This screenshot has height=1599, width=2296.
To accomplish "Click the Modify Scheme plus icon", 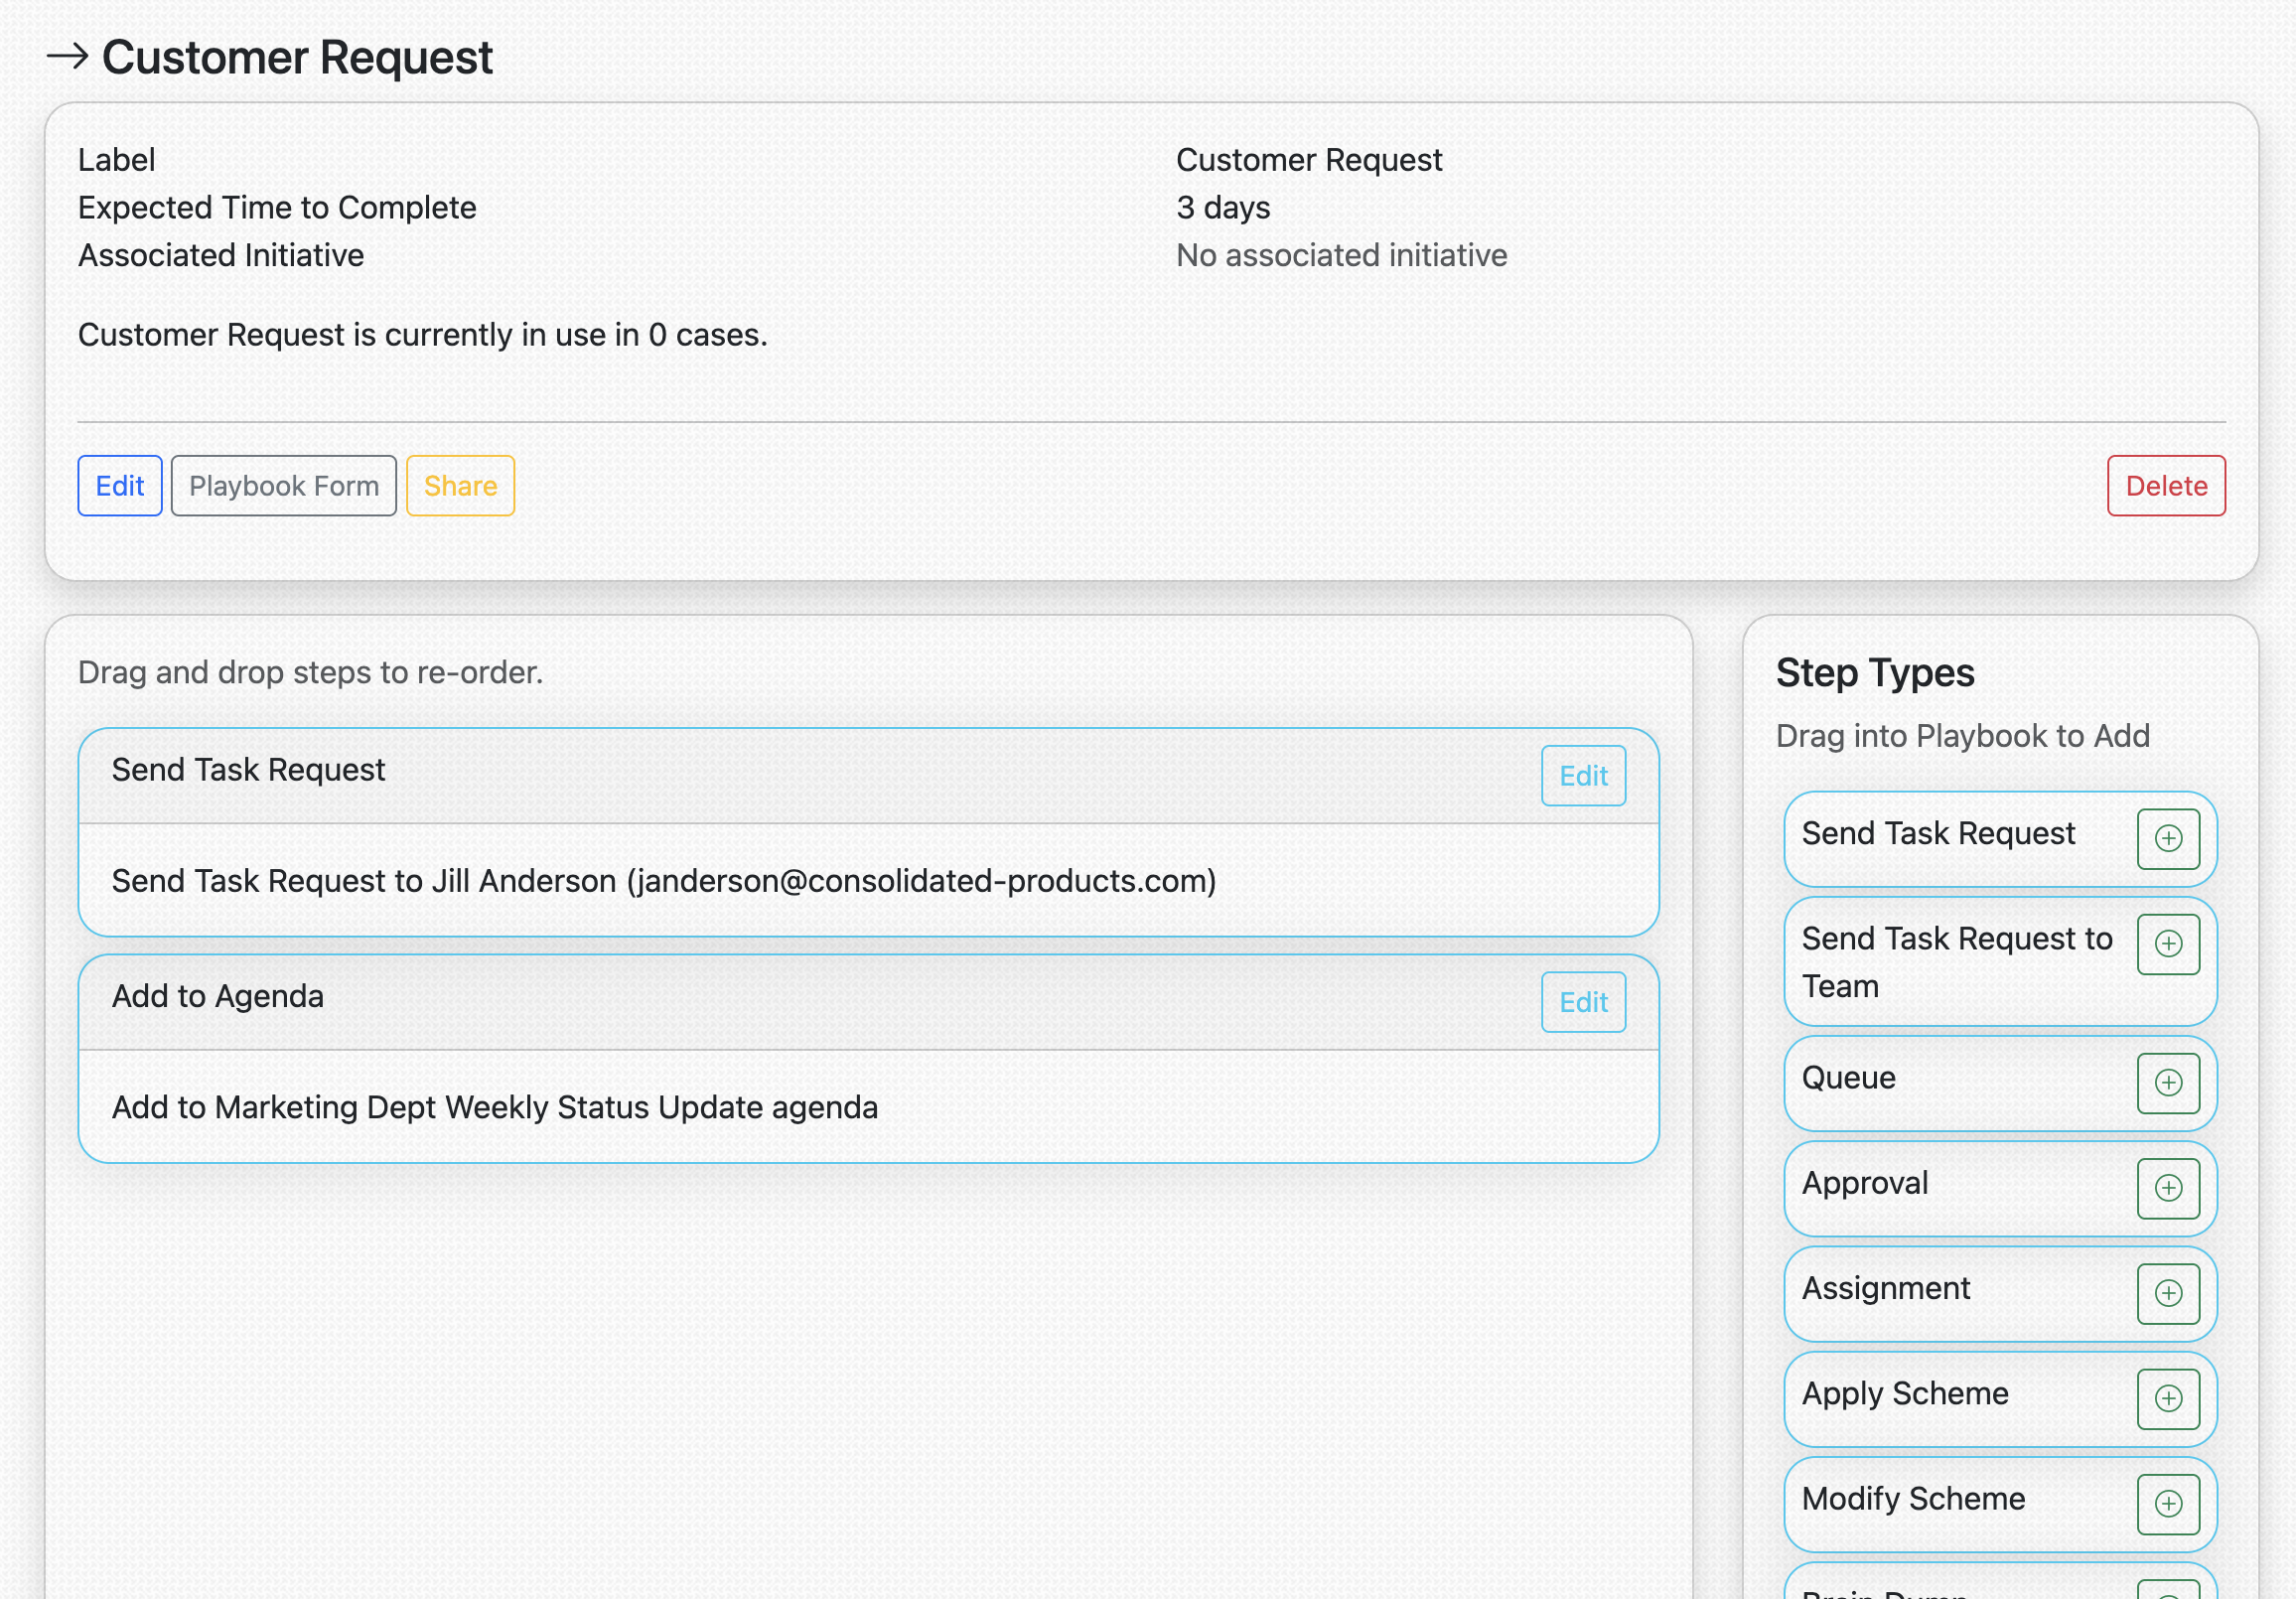I will point(2167,1502).
